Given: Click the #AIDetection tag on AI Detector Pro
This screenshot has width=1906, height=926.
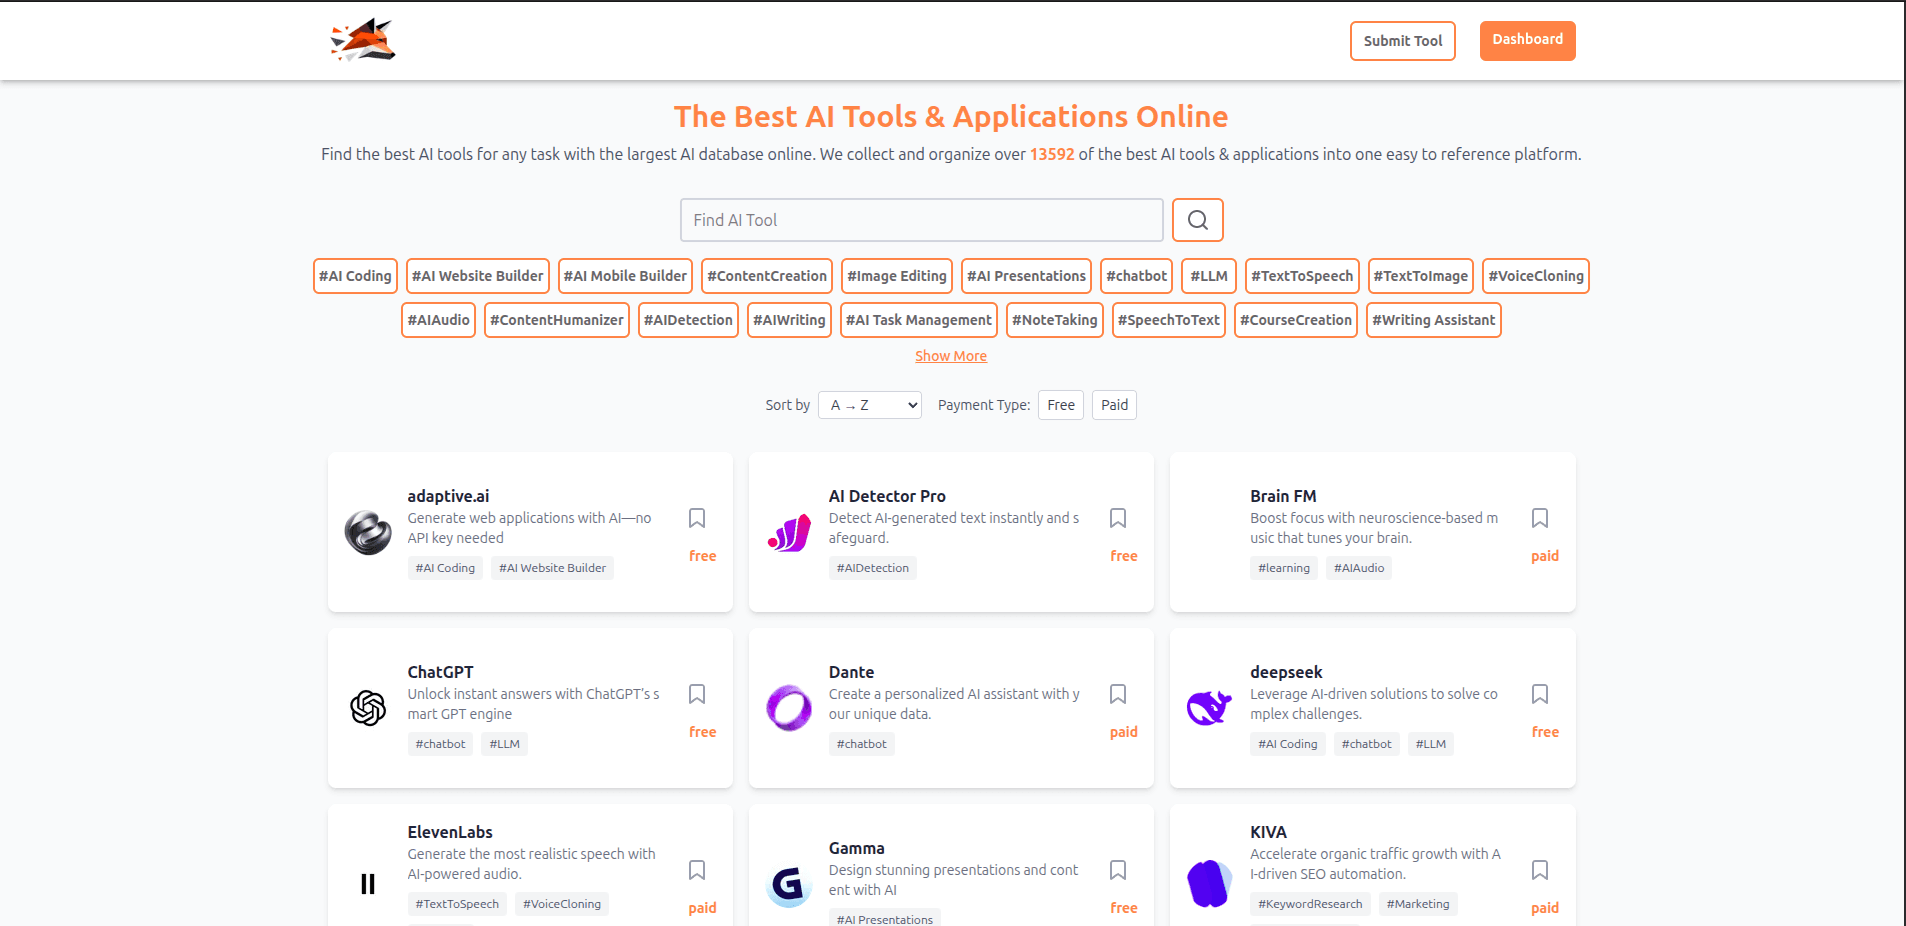Looking at the screenshot, I should click(x=872, y=567).
